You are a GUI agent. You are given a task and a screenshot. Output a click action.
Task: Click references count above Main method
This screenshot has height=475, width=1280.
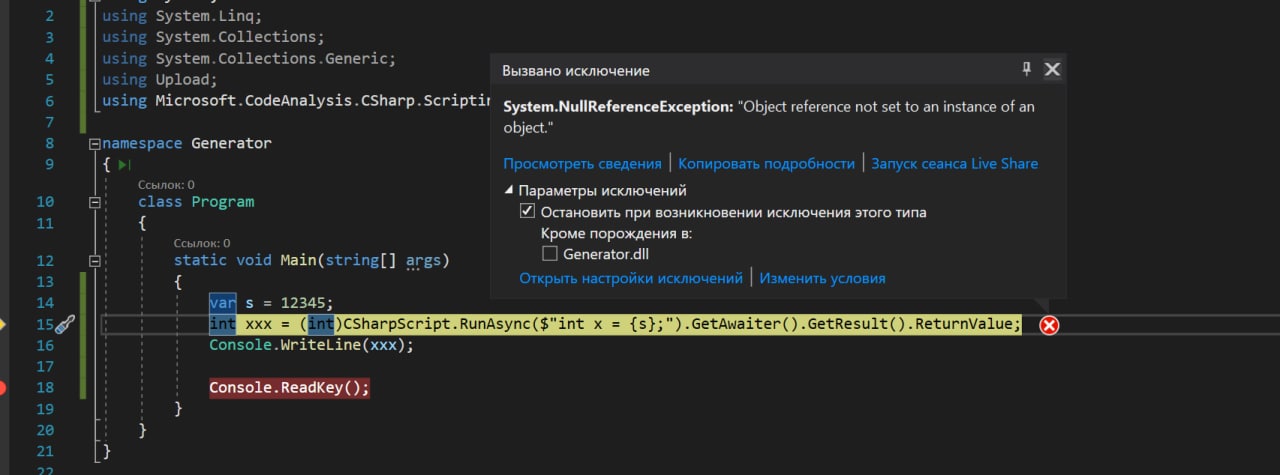pyautogui.click(x=202, y=243)
